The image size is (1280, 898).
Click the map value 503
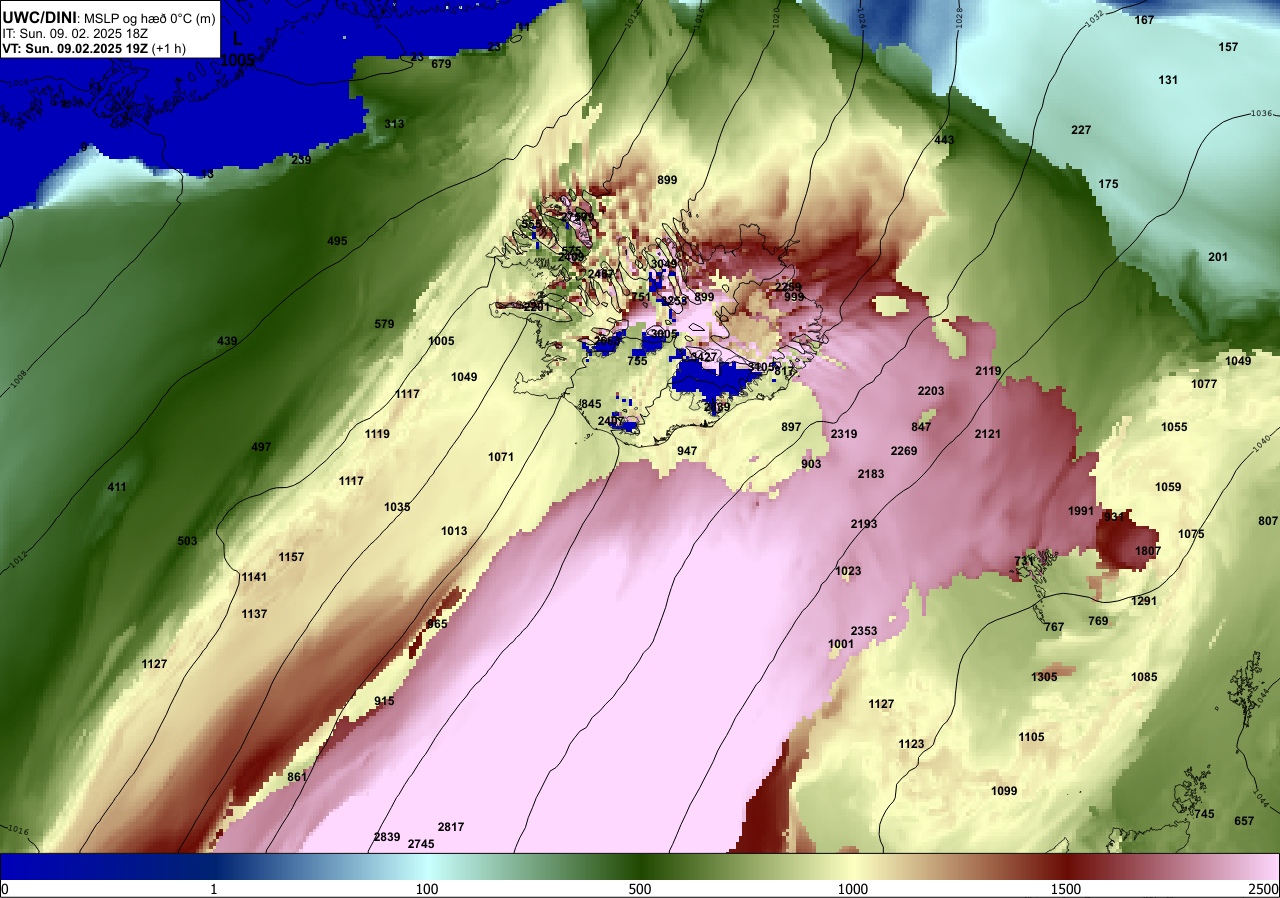point(187,541)
